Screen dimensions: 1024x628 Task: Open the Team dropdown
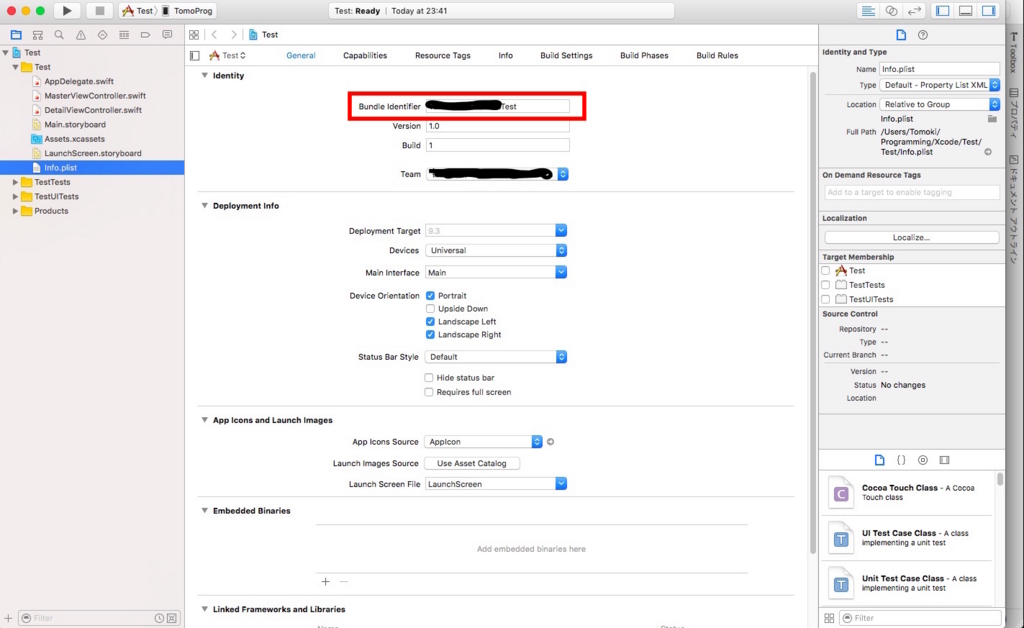click(x=497, y=174)
